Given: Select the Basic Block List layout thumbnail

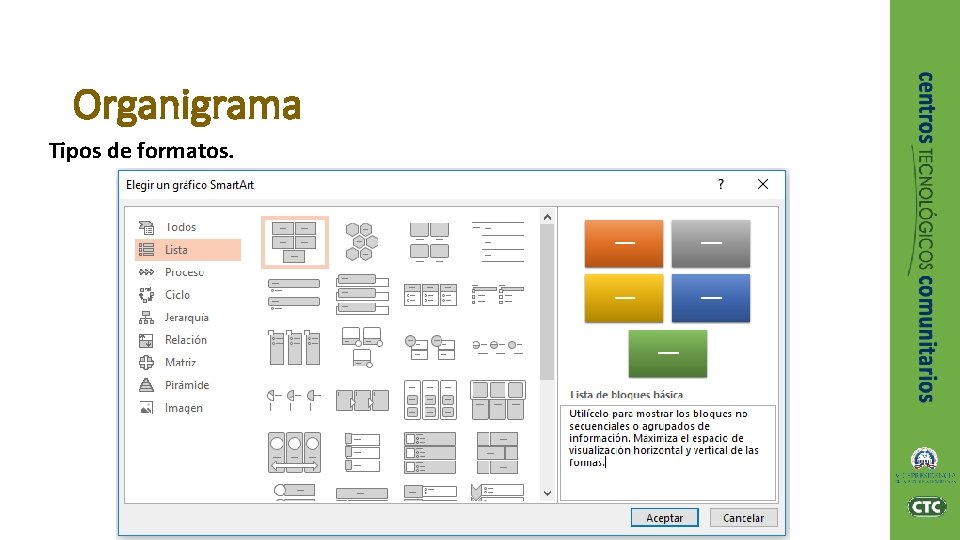Looking at the screenshot, I should (294, 242).
